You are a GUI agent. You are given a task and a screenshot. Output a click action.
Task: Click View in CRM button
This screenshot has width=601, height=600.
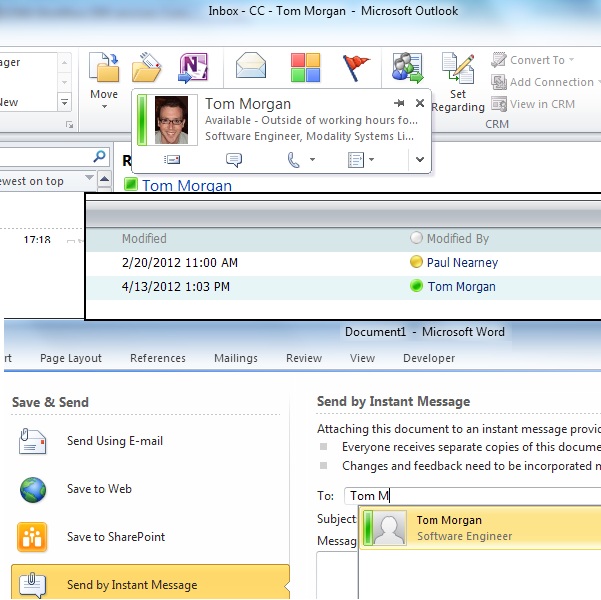tap(533, 104)
